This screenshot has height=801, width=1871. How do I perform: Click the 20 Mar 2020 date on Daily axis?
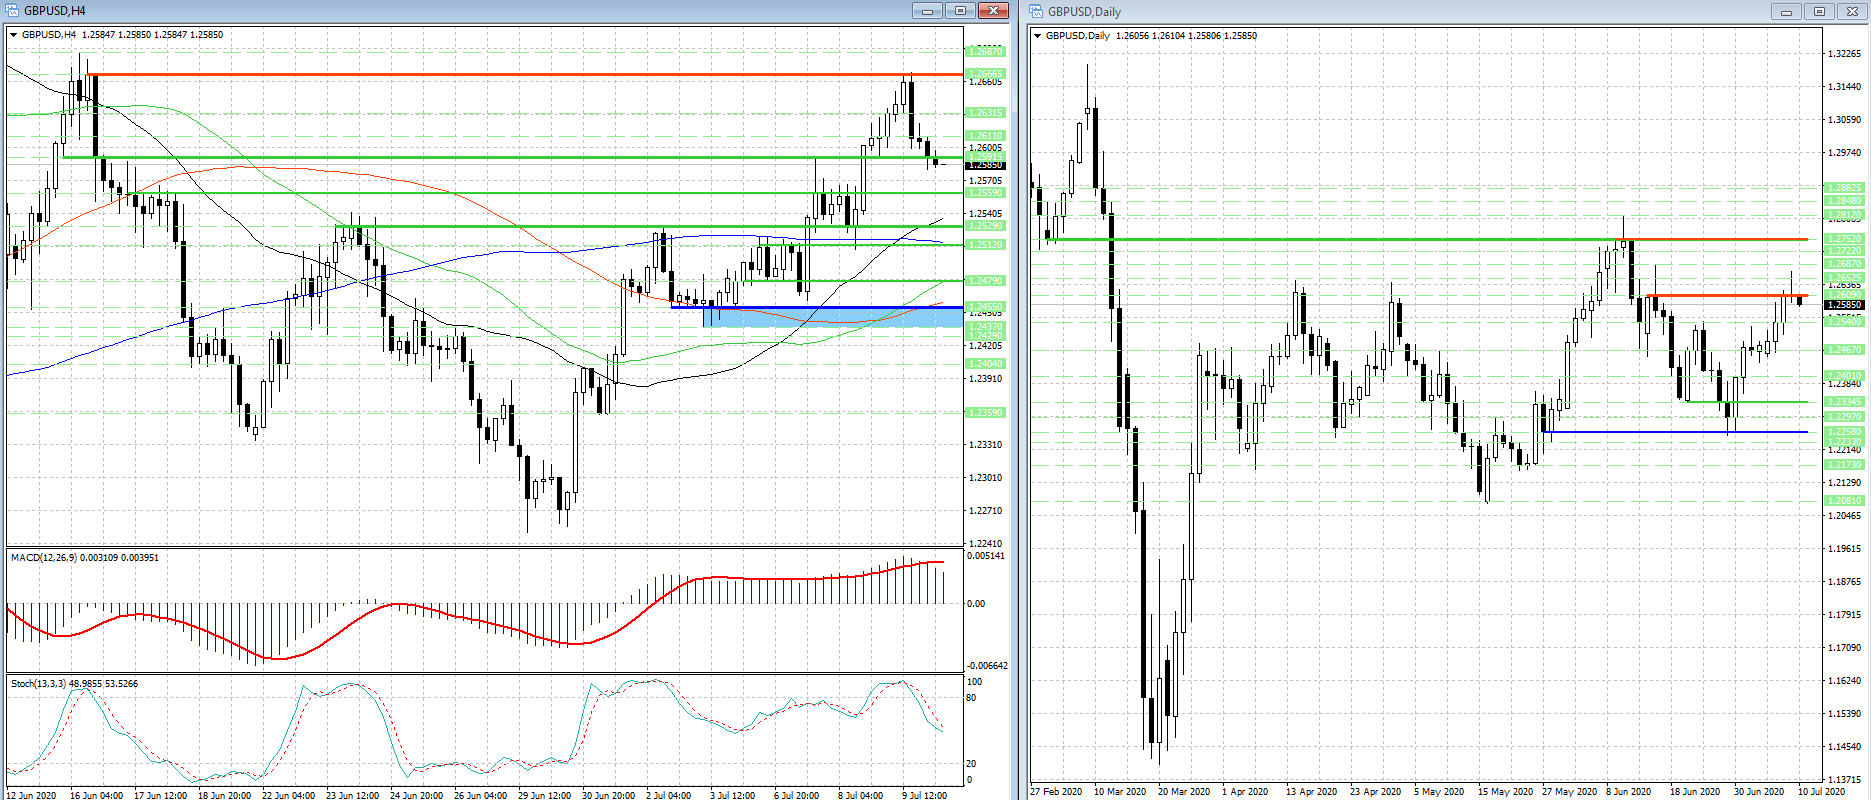[x=1184, y=791]
